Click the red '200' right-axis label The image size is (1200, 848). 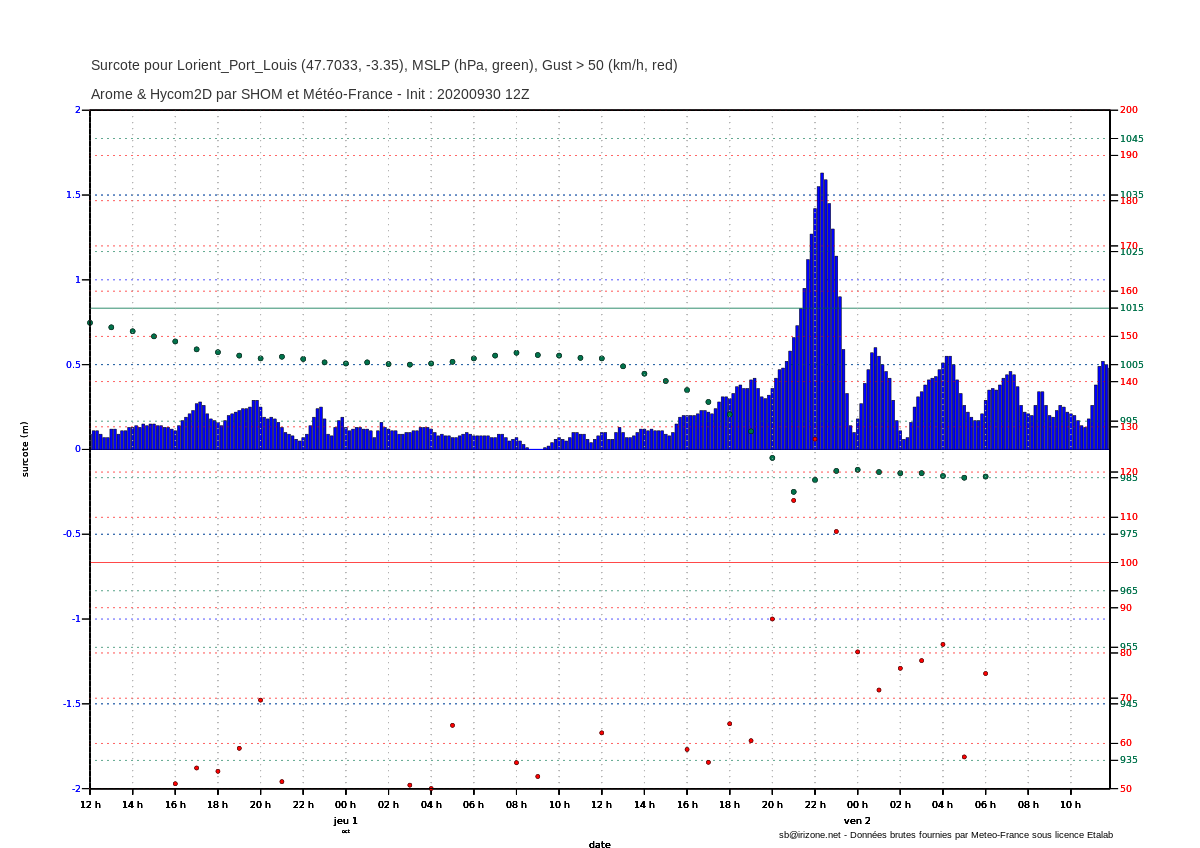click(x=1128, y=110)
